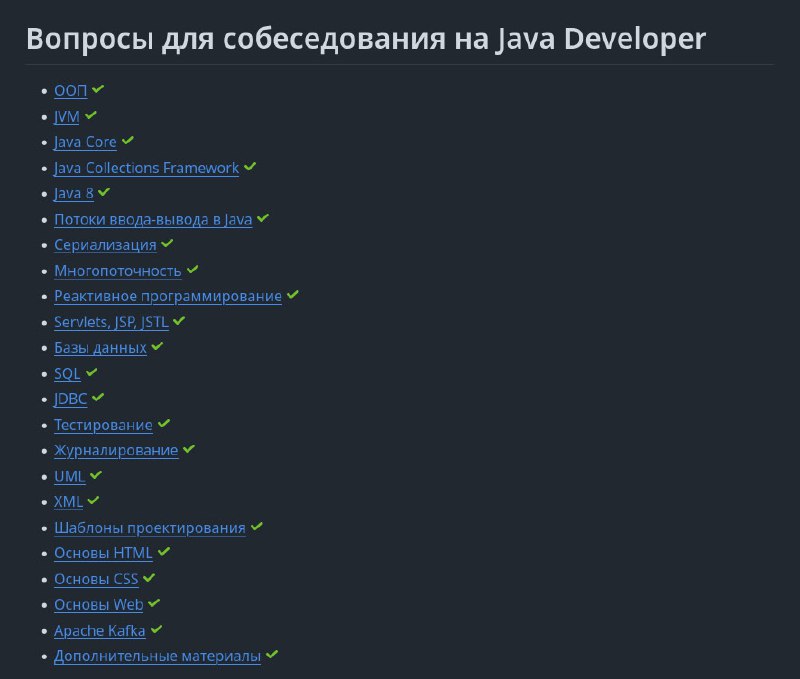Viewport: 800px width, 679px height.
Task: Open Java Collections Framework link
Action: tap(146, 168)
